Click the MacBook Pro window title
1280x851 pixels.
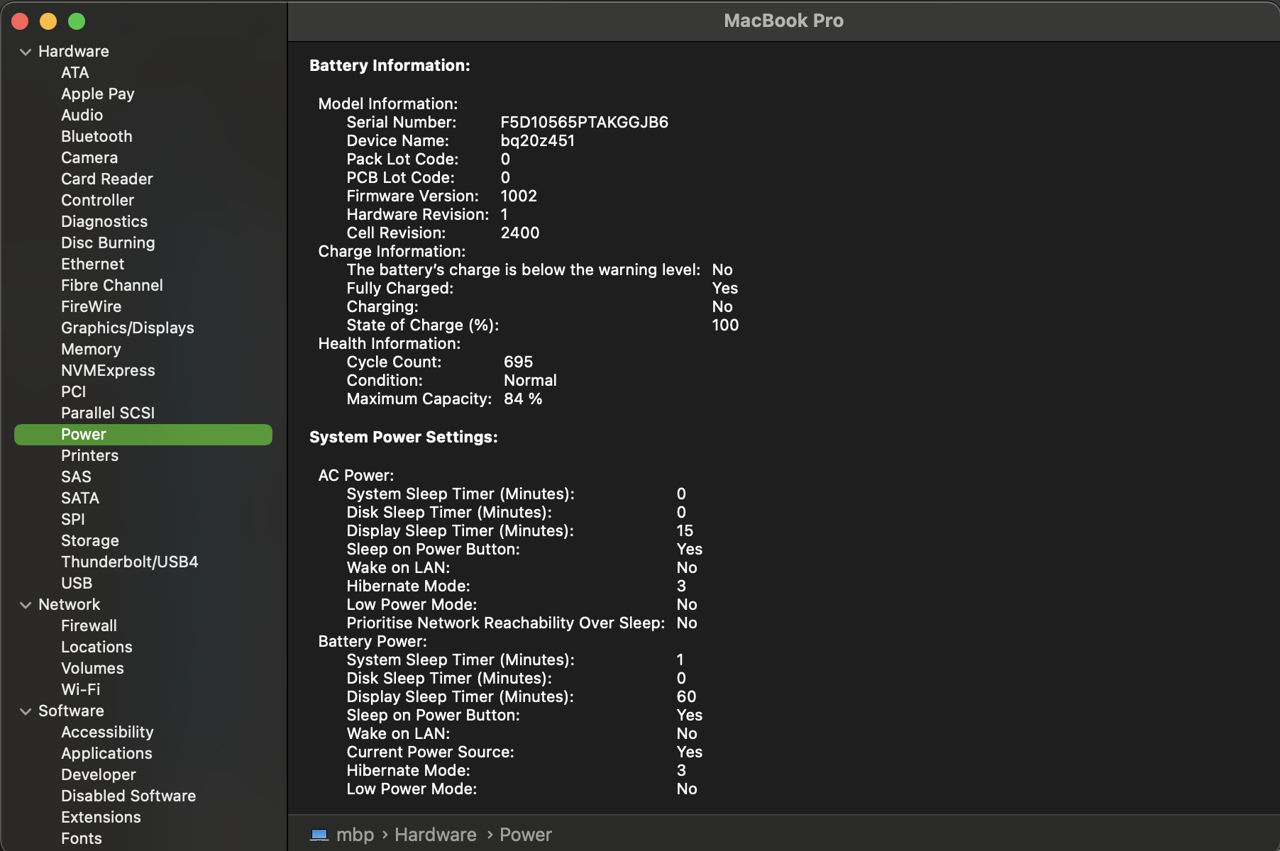[x=783, y=20]
